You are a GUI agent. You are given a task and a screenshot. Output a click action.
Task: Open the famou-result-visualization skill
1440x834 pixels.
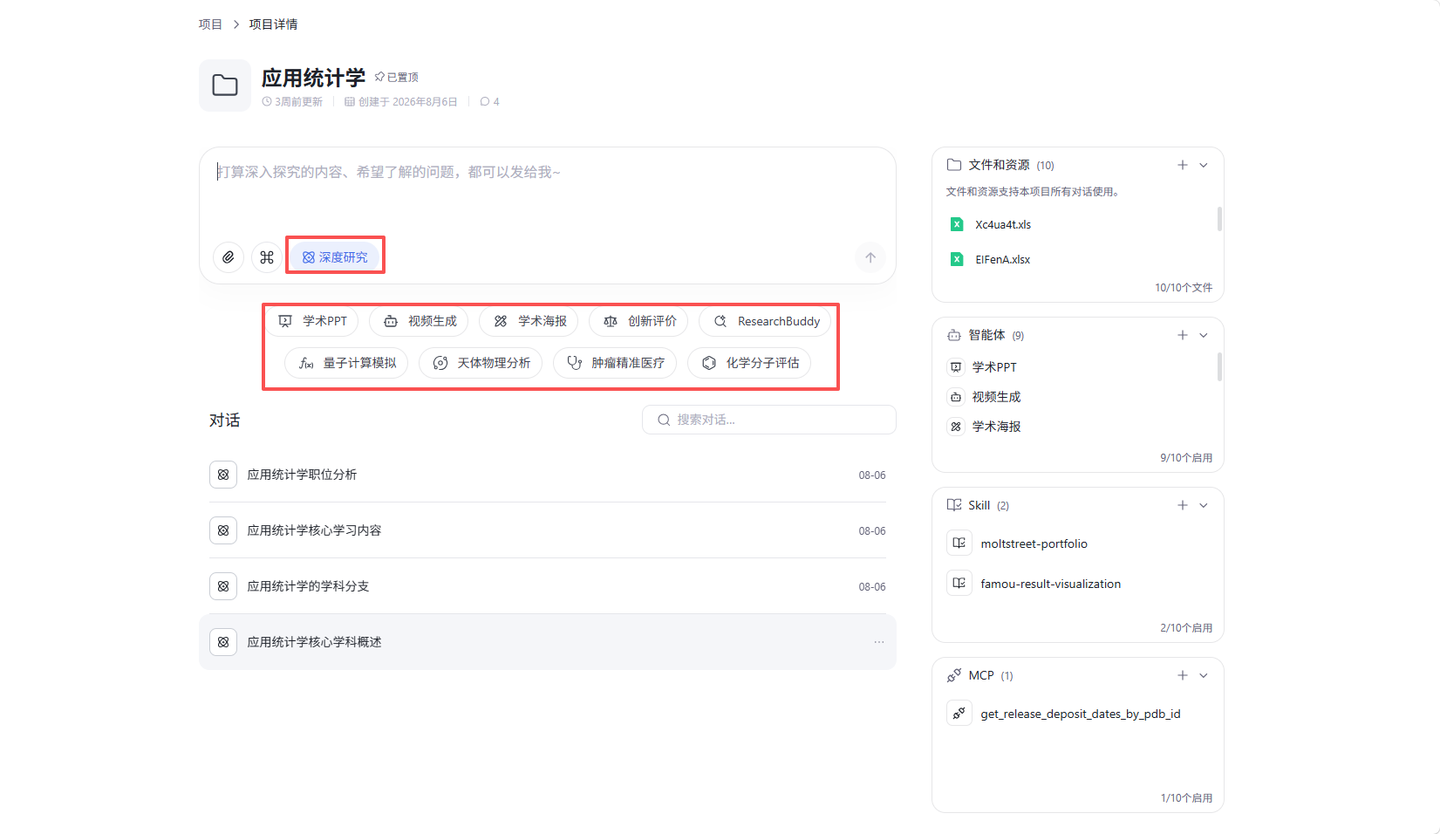(1051, 584)
